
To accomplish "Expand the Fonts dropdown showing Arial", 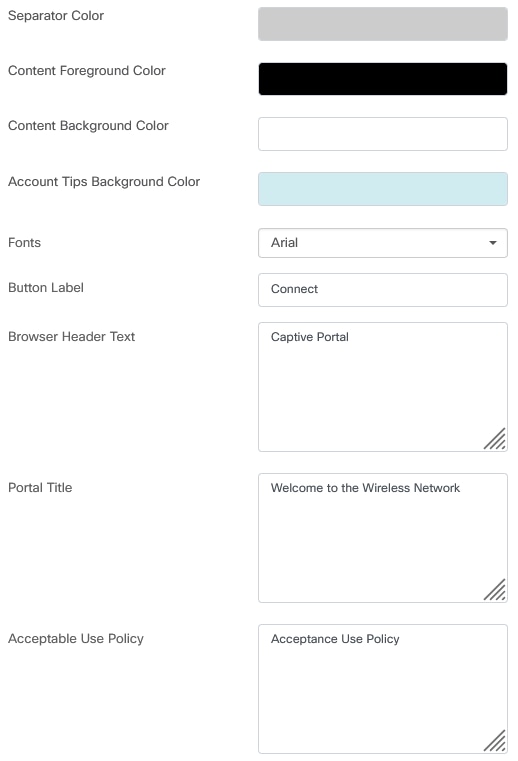I will tap(383, 243).
